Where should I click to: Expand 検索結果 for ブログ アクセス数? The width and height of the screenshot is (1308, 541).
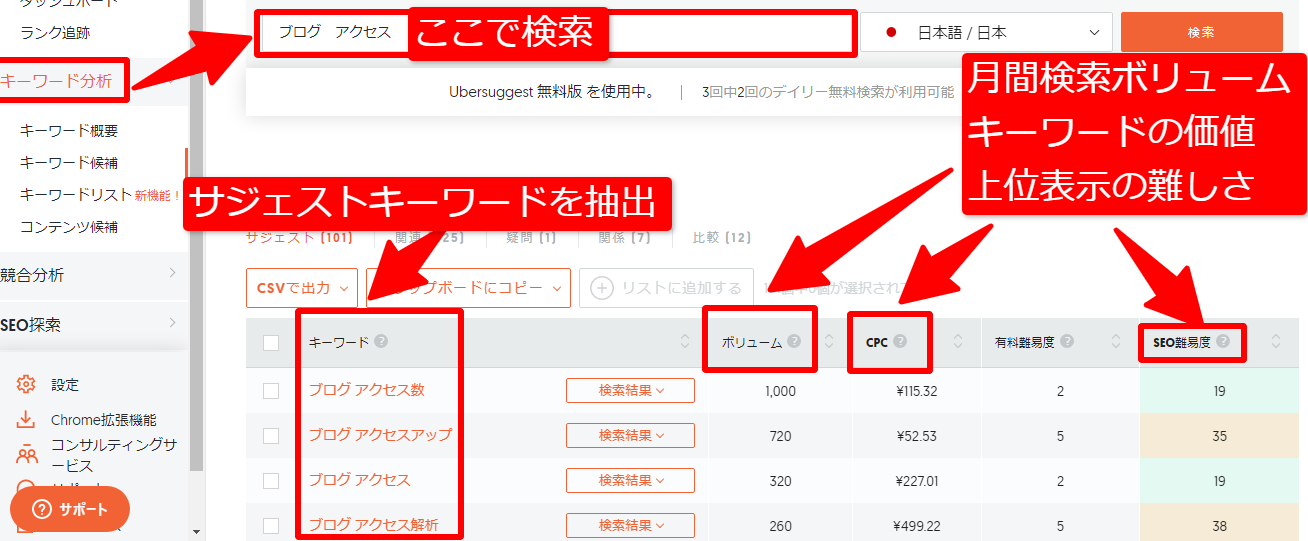click(630, 390)
